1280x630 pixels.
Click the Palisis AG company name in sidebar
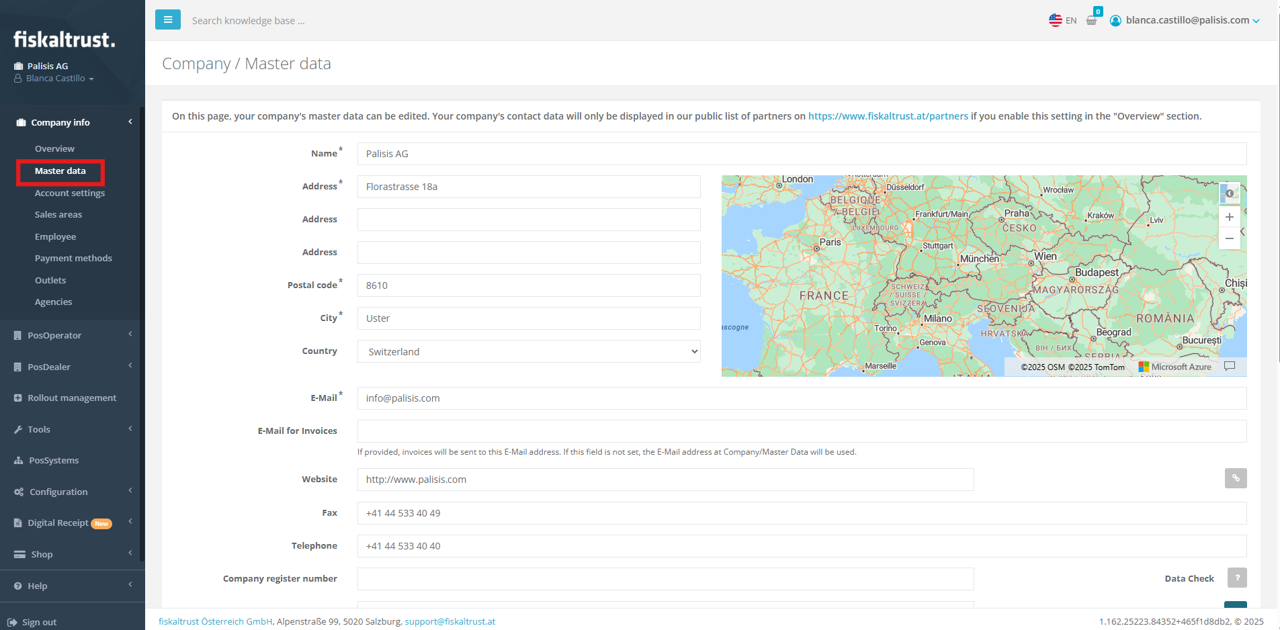coord(47,66)
